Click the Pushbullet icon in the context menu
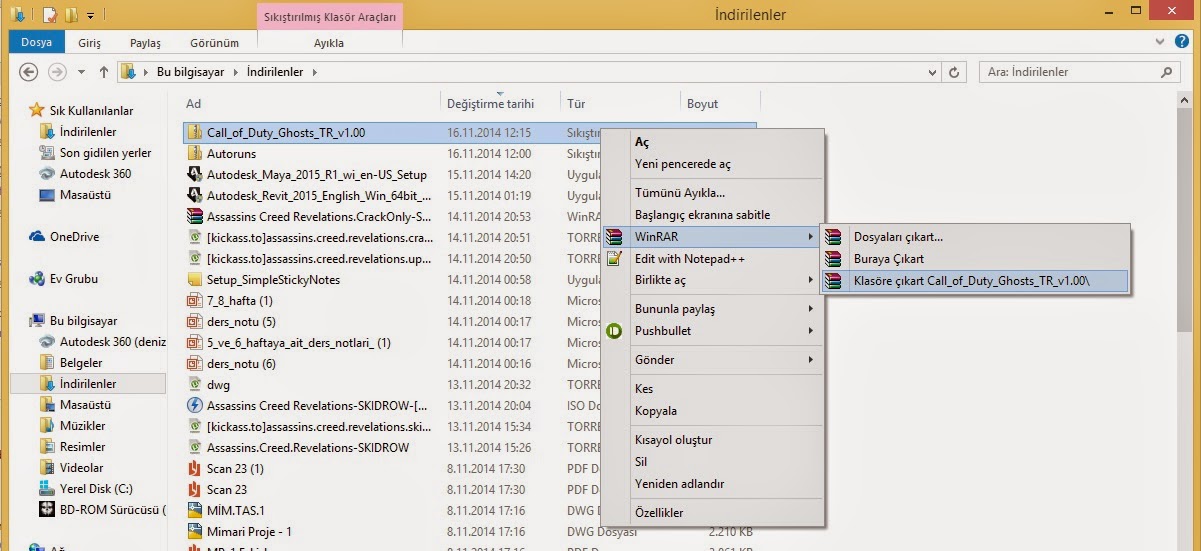1201x551 pixels. pyautogui.click(x=614, y=331)
